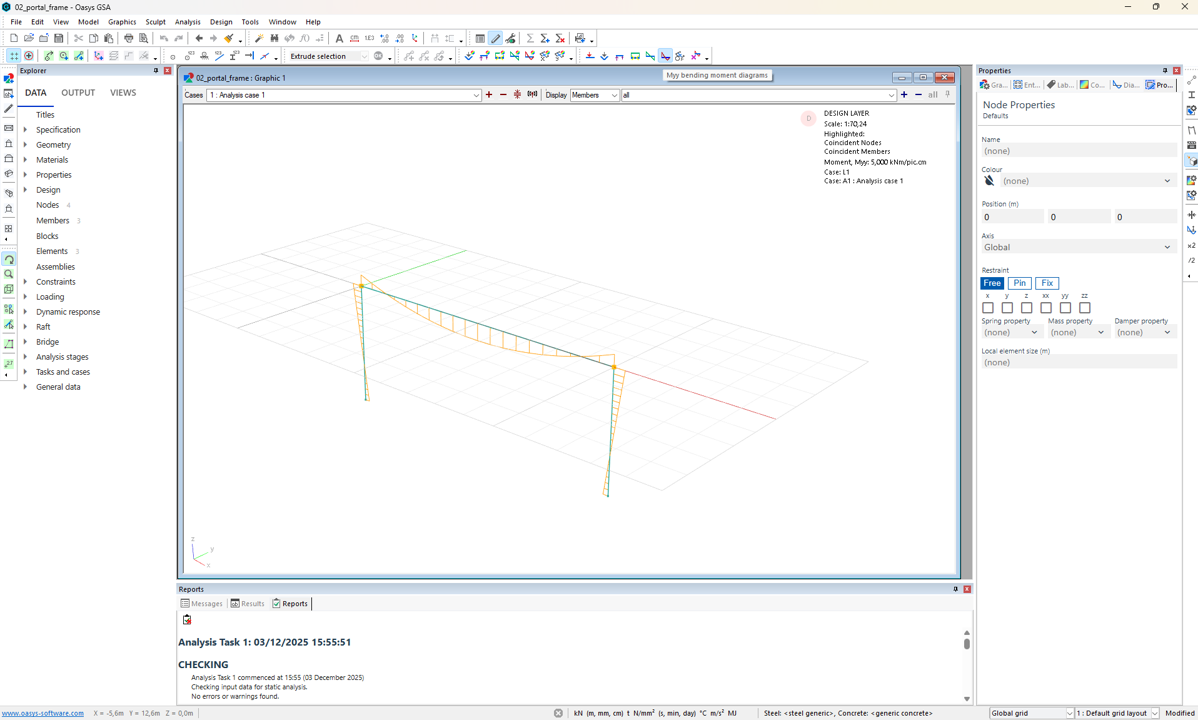This screenshot has height=720, width=1198.
Task: Open the Axis dropdown set to Global
Action: click(1078, 247)
